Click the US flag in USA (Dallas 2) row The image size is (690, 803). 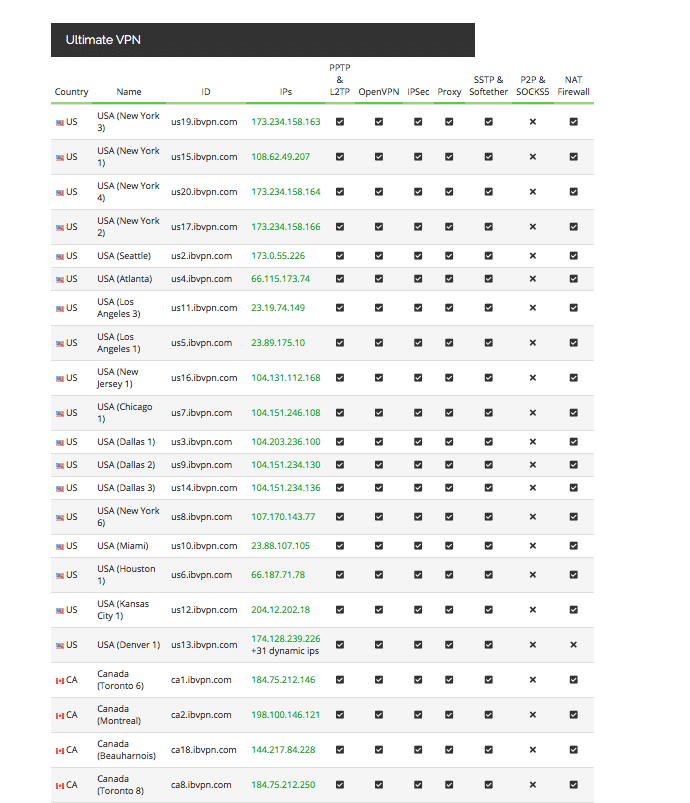60,466
